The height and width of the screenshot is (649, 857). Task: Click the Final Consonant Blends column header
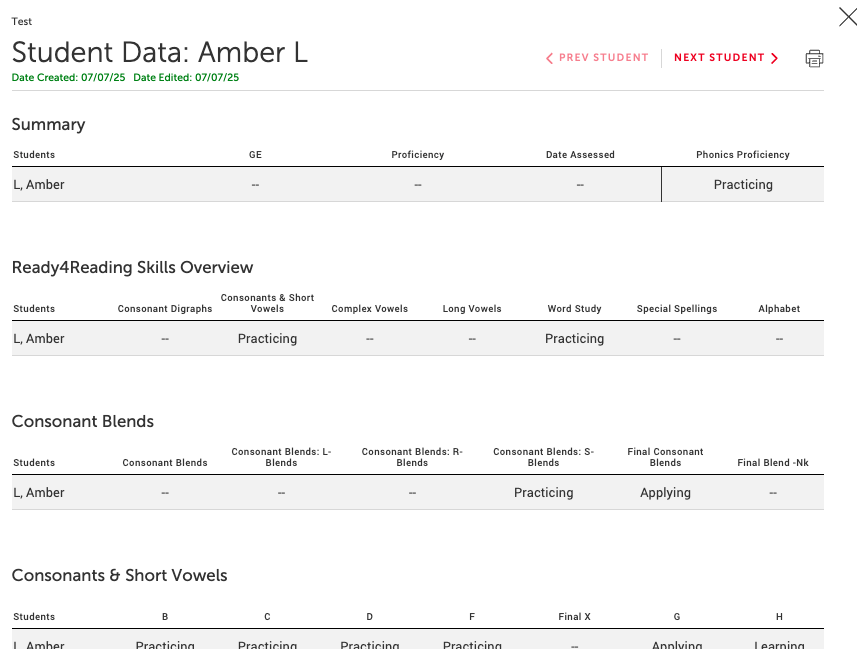(665, 457)
